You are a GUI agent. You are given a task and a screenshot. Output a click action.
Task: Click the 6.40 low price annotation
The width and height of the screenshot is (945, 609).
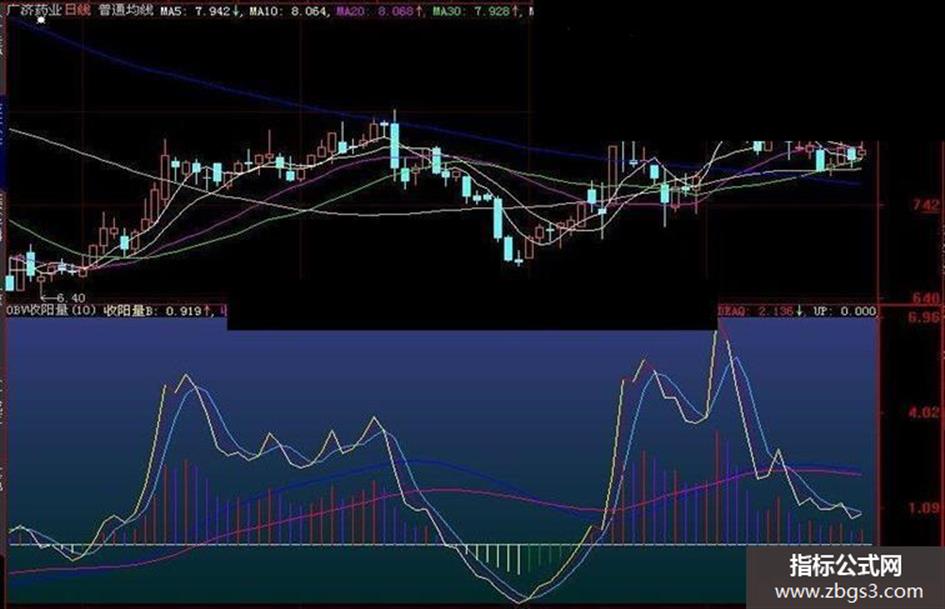71,298
